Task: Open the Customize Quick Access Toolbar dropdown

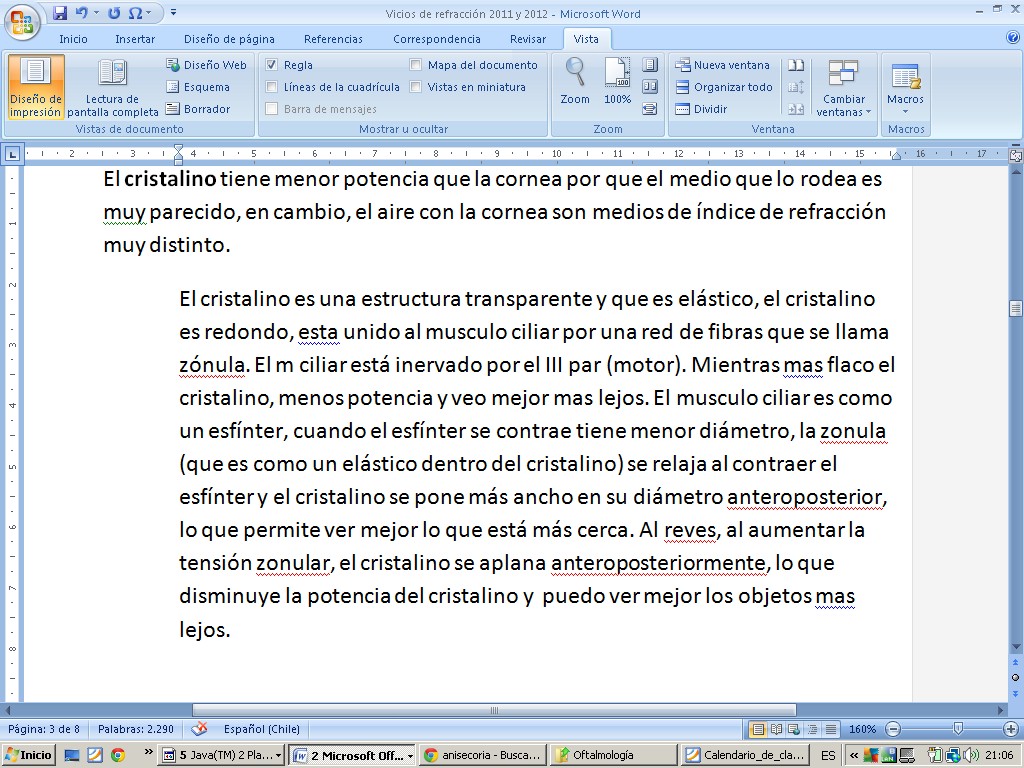Action: click(174, 13)
